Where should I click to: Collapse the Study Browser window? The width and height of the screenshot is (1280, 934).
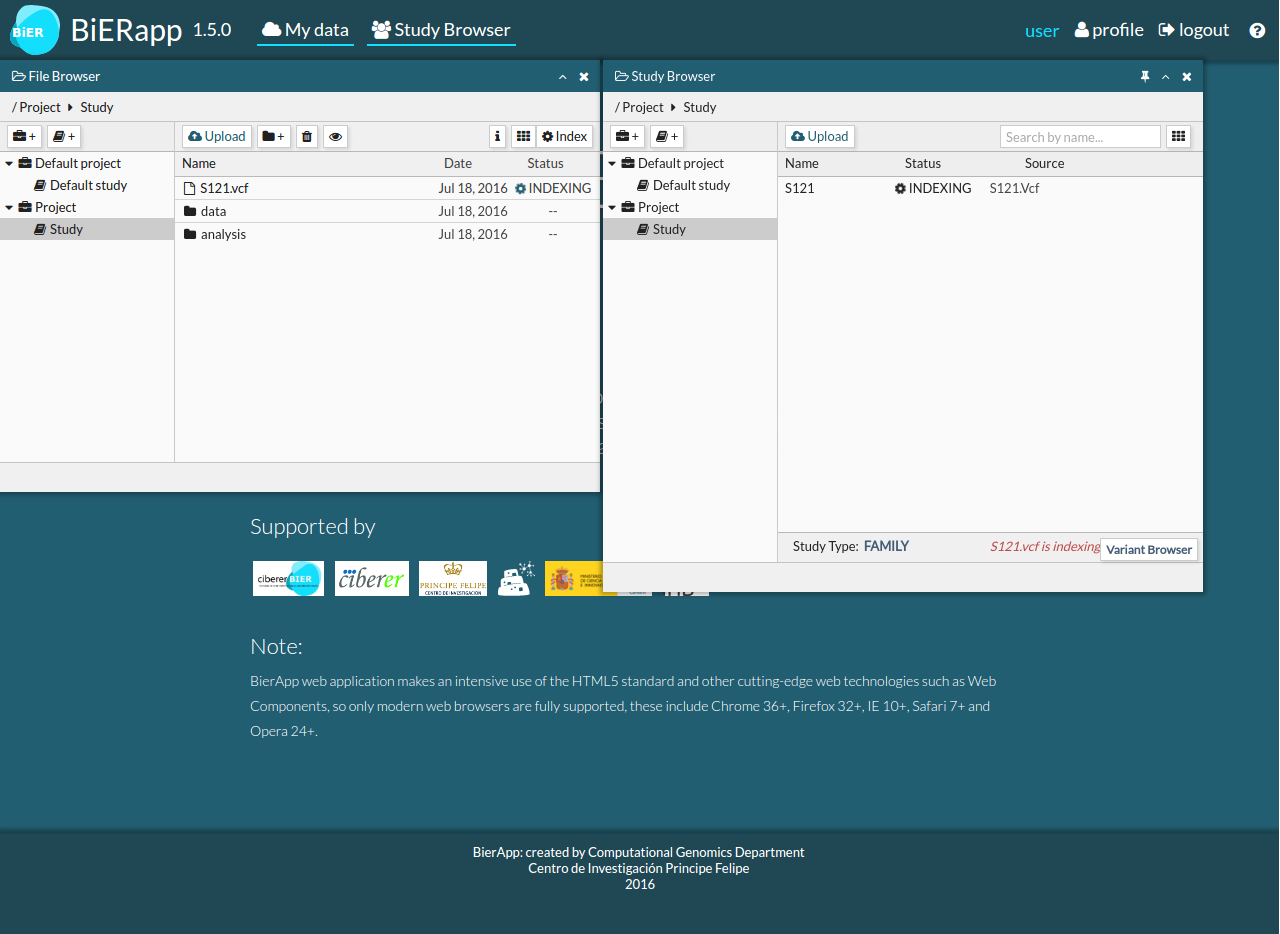1165,77
